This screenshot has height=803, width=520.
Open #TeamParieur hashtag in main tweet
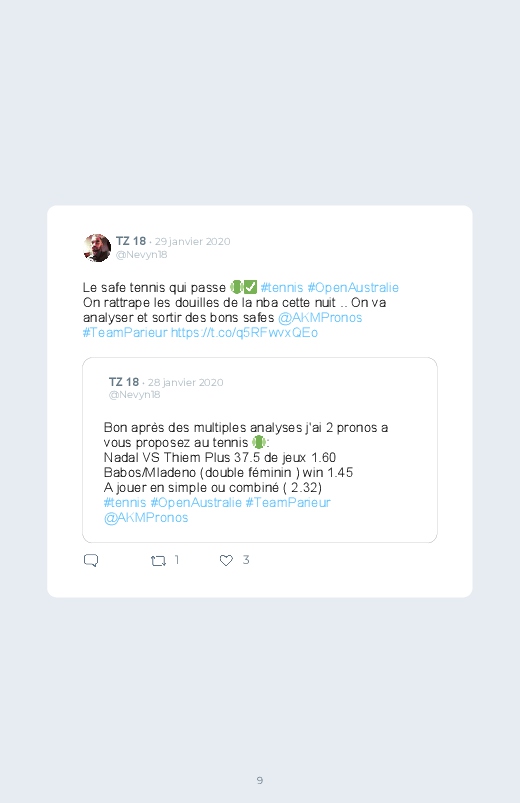pyautogui.click(x=125, y=332)
